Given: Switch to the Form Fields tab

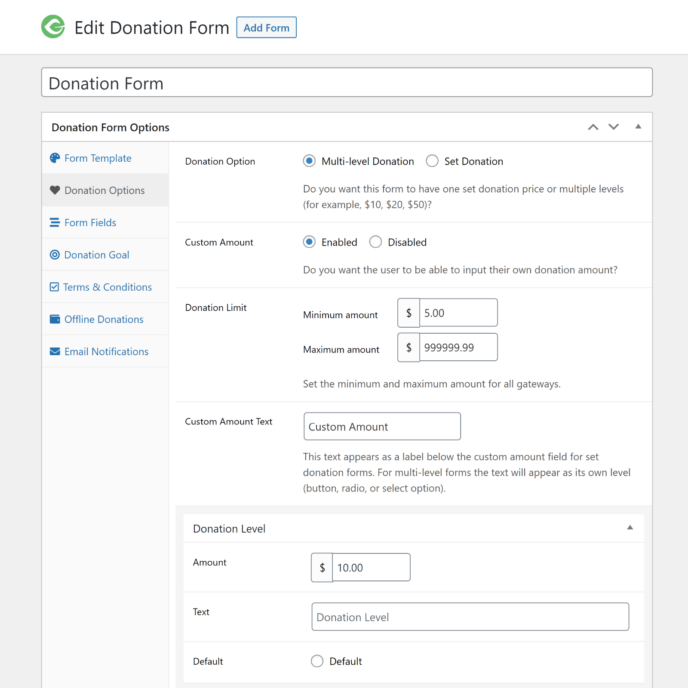Looking at the screenshot, I should pyautogui.click(x=105, y=222).
